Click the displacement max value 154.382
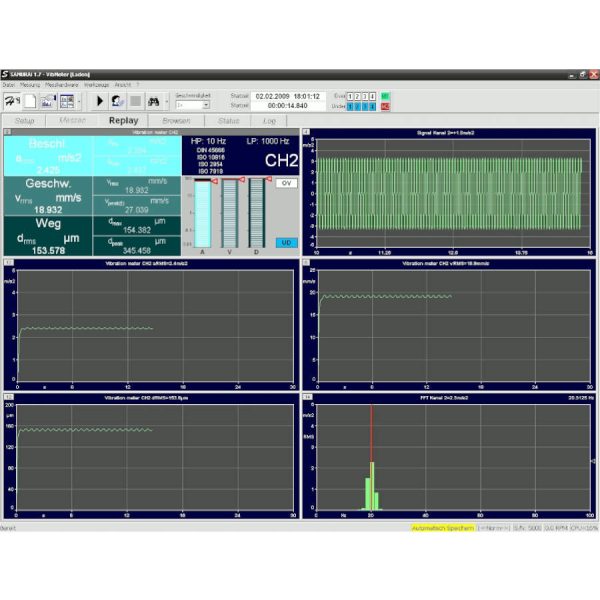The height and width of the screenshot is (600, 600). pos(136,230)
